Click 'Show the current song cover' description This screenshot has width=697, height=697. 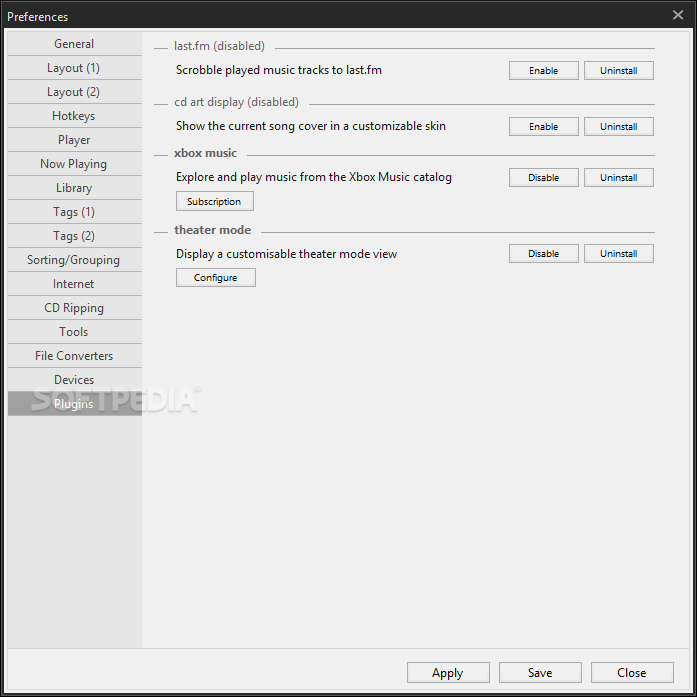311,126
